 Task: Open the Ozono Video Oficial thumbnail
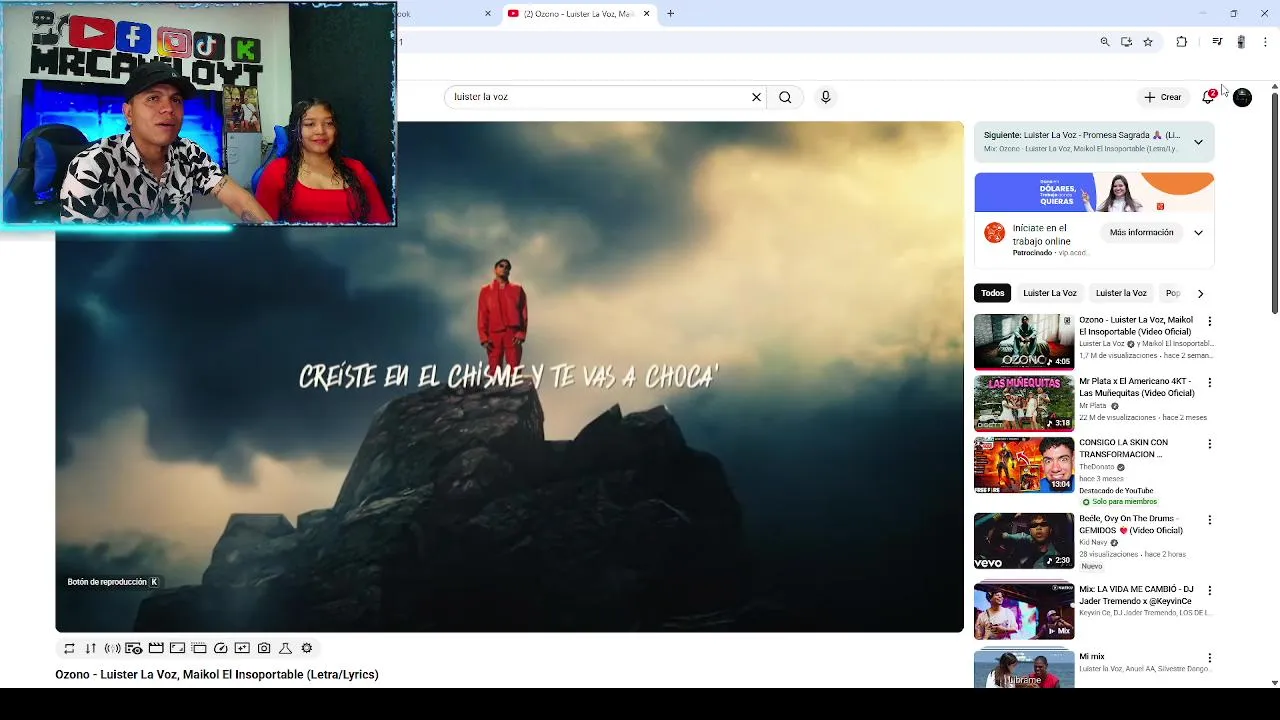pyautogui.click(x=1024, y=342)
